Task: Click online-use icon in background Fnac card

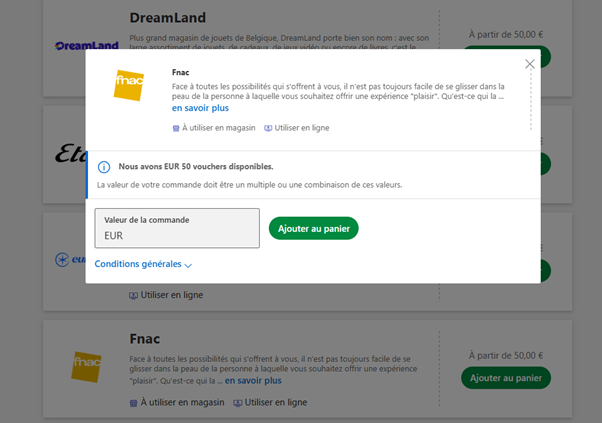Action: tap(238, 403)
